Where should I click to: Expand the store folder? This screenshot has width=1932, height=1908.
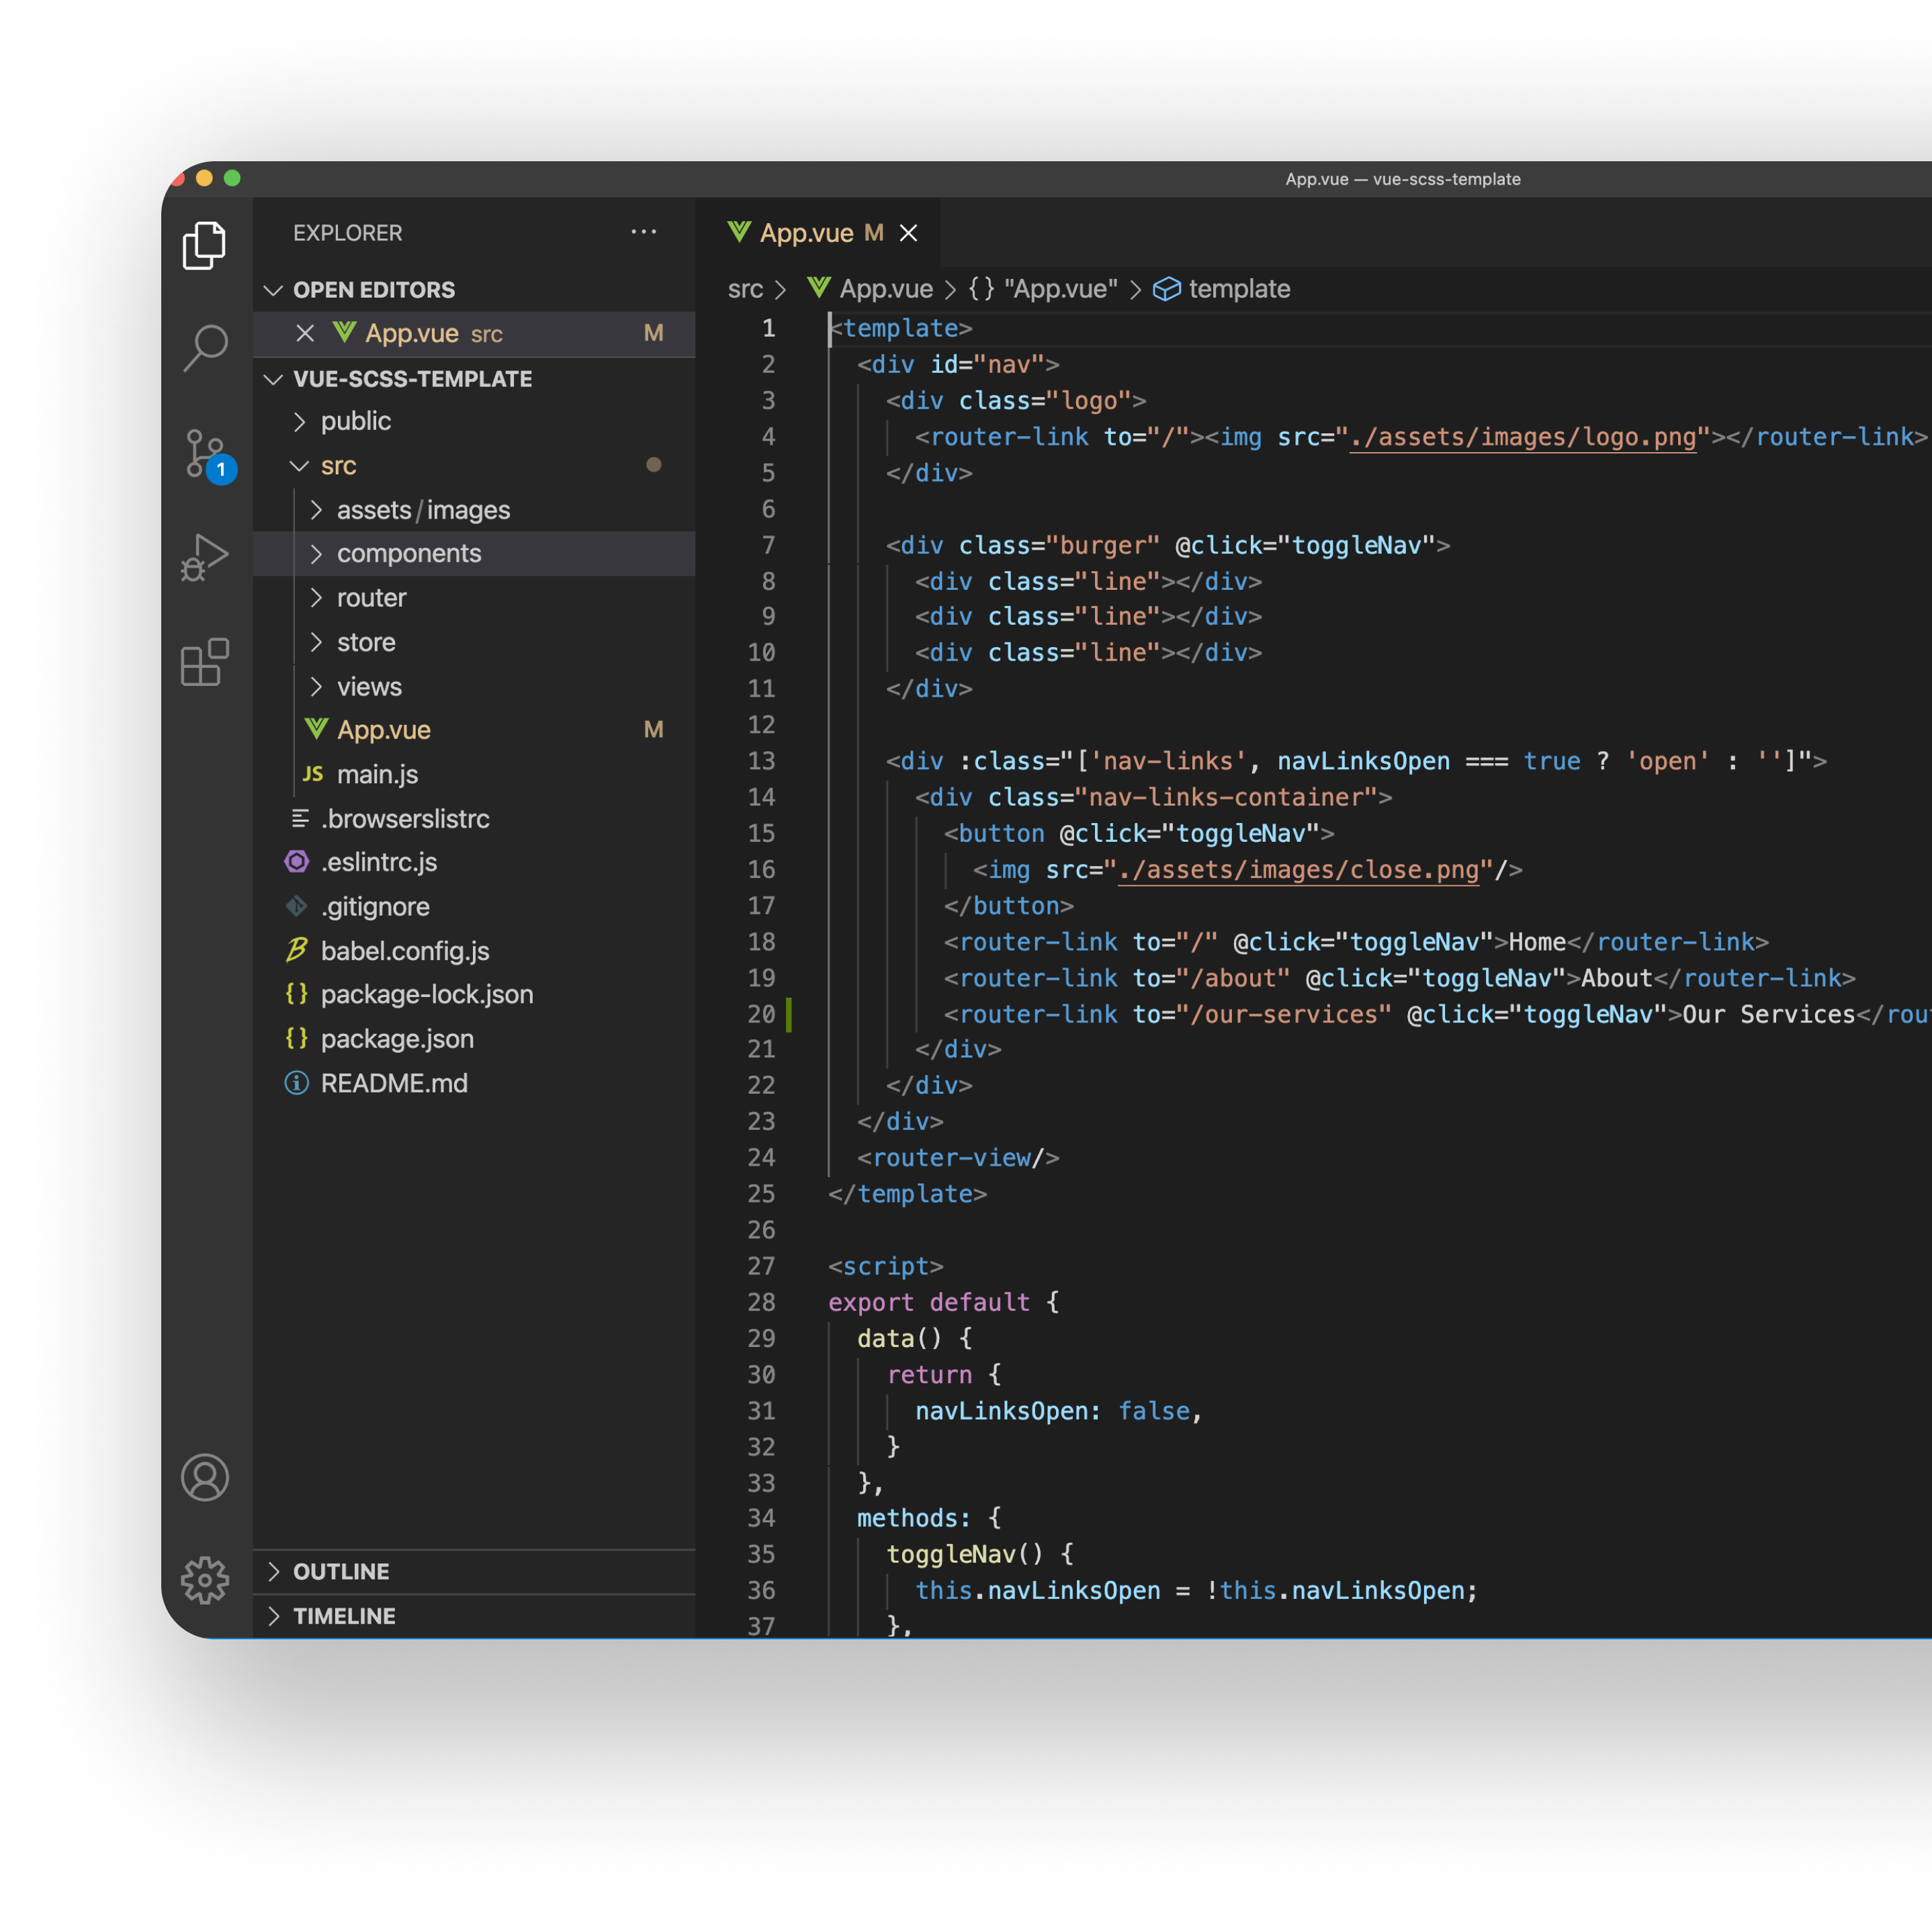[474, 642]
